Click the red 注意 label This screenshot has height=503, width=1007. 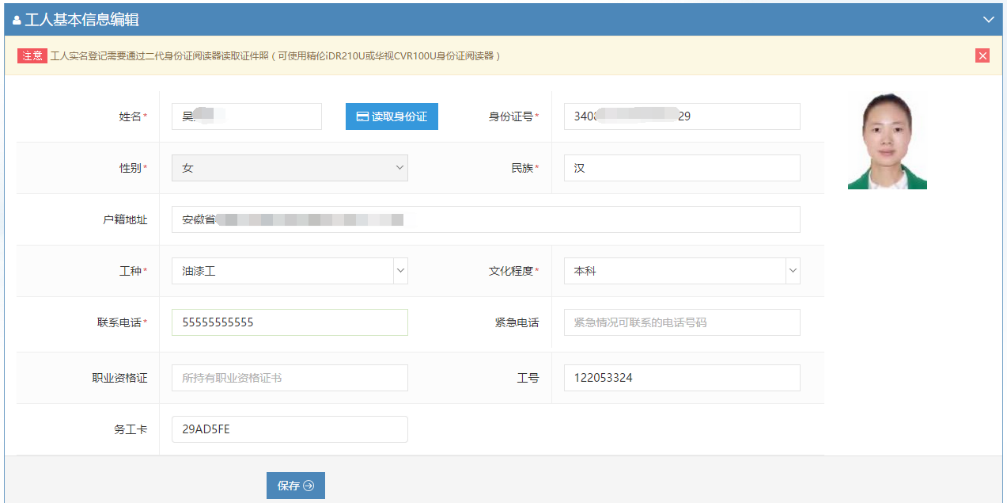tap(31, 56)
